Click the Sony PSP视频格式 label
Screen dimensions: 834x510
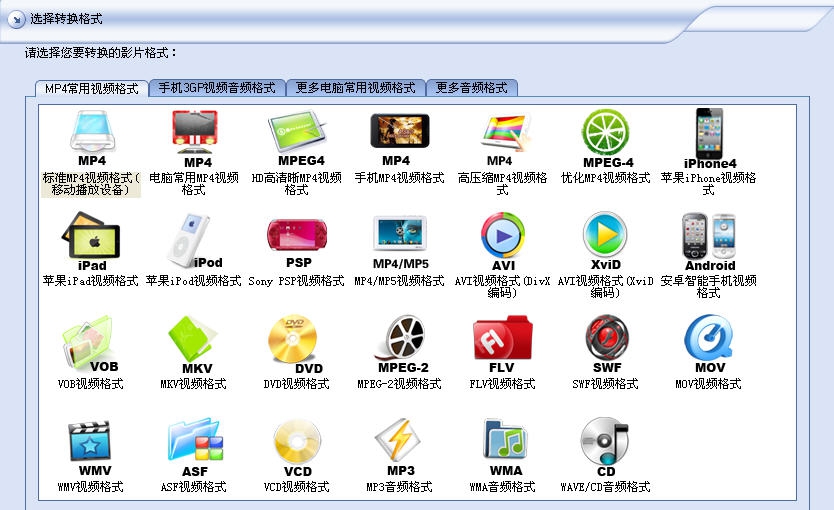tap(296, 281)
